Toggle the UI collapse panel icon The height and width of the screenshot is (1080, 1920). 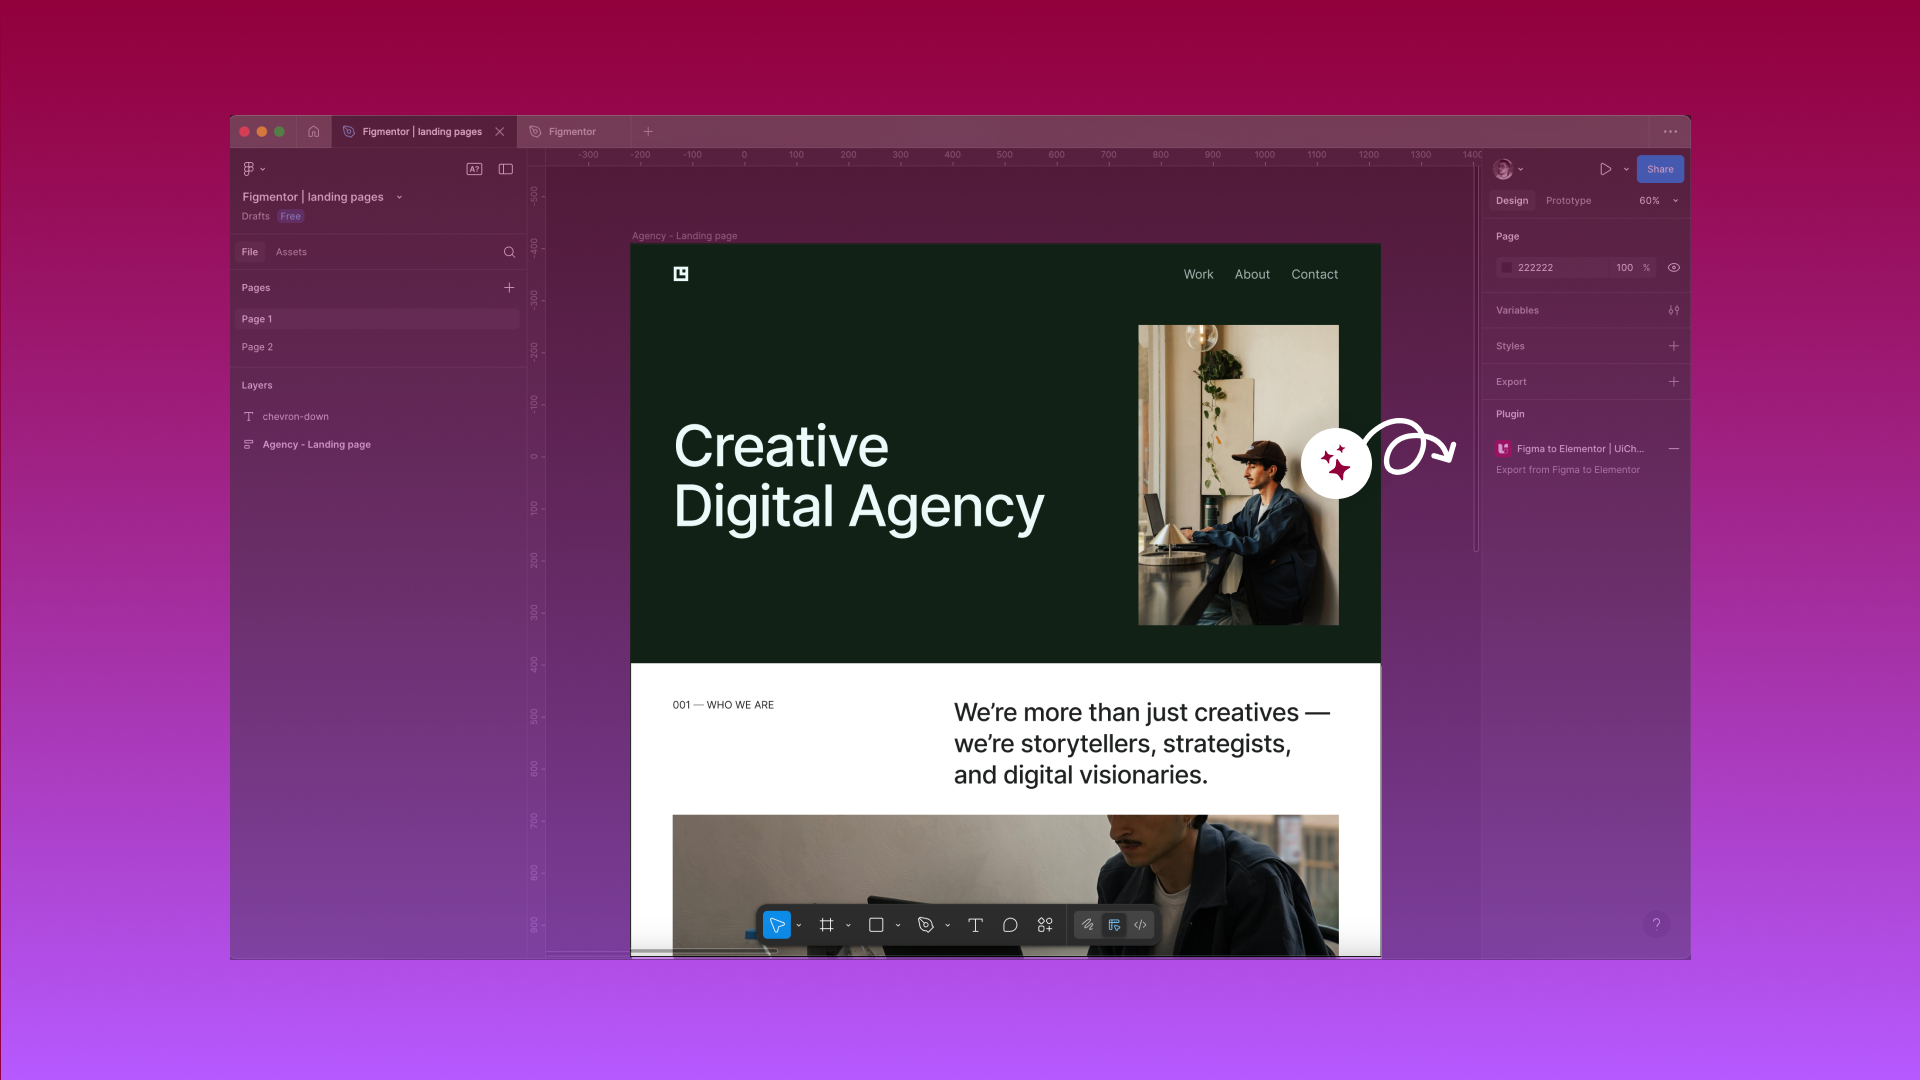click(505, 169)
